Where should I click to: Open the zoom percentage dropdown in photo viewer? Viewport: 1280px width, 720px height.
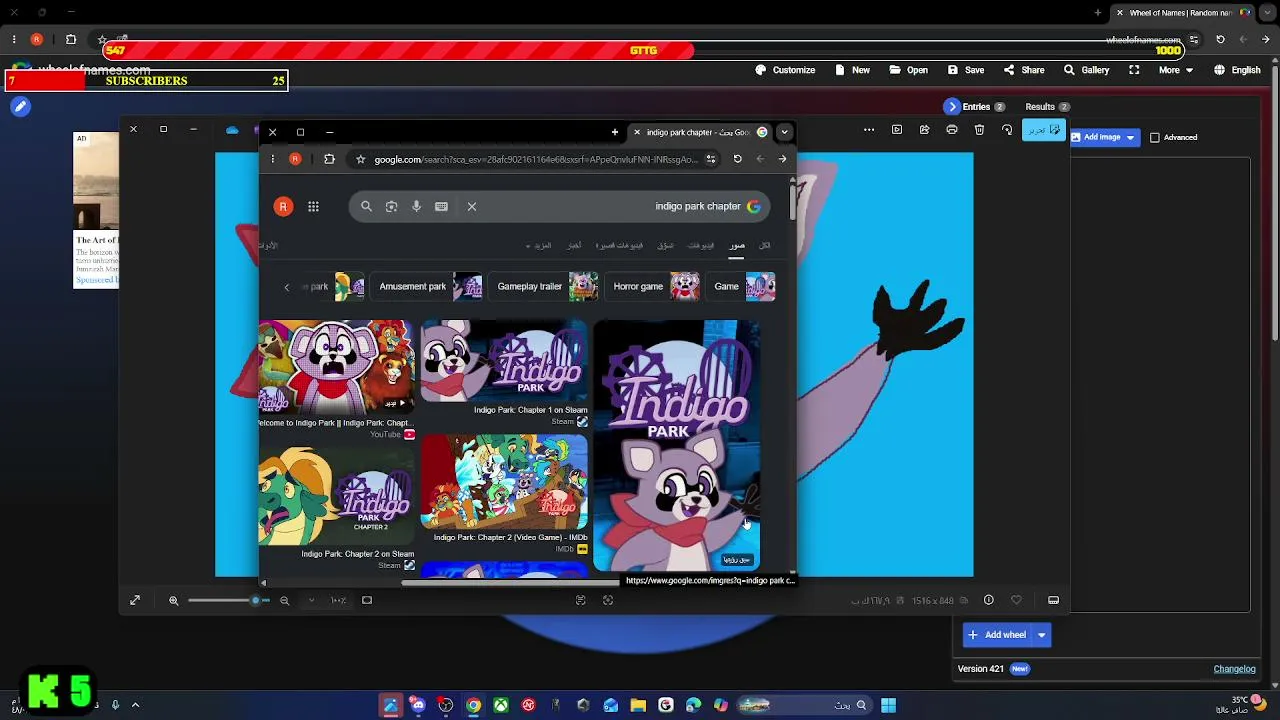(x=311, y=600)
